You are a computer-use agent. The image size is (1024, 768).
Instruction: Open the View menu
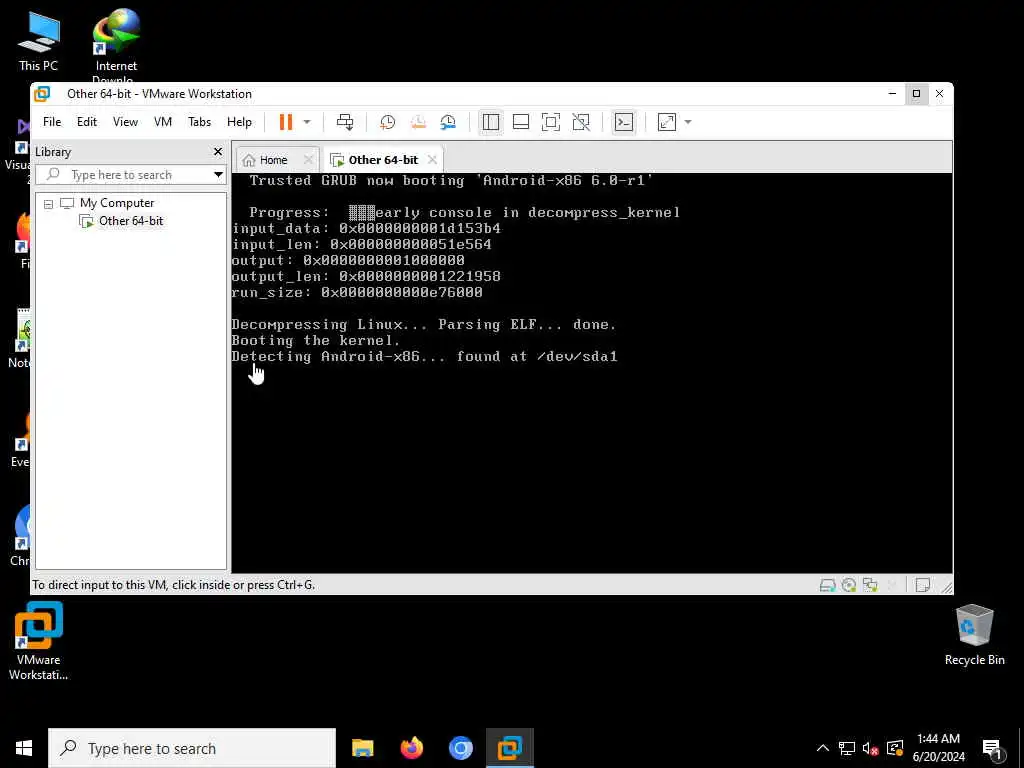[125, 122]
